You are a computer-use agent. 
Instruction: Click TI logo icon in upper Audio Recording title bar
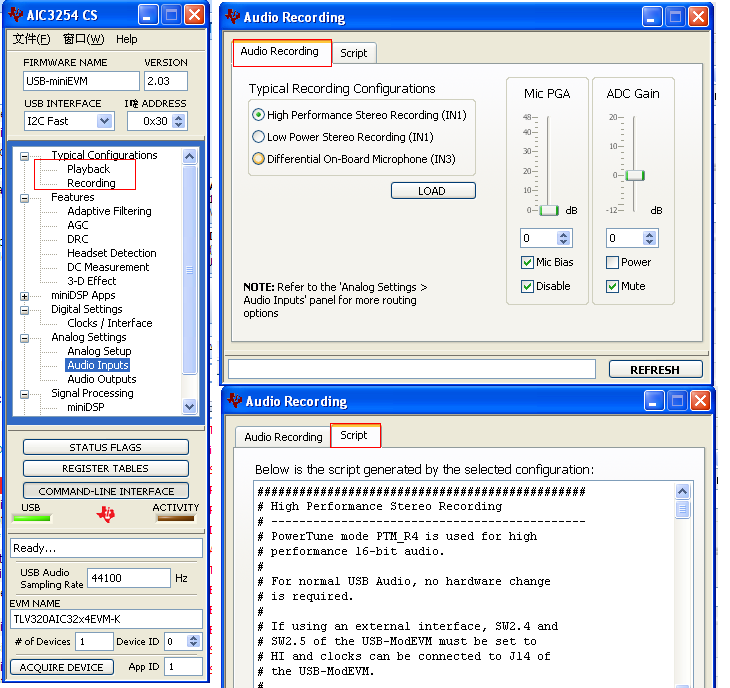click(232, 17)
